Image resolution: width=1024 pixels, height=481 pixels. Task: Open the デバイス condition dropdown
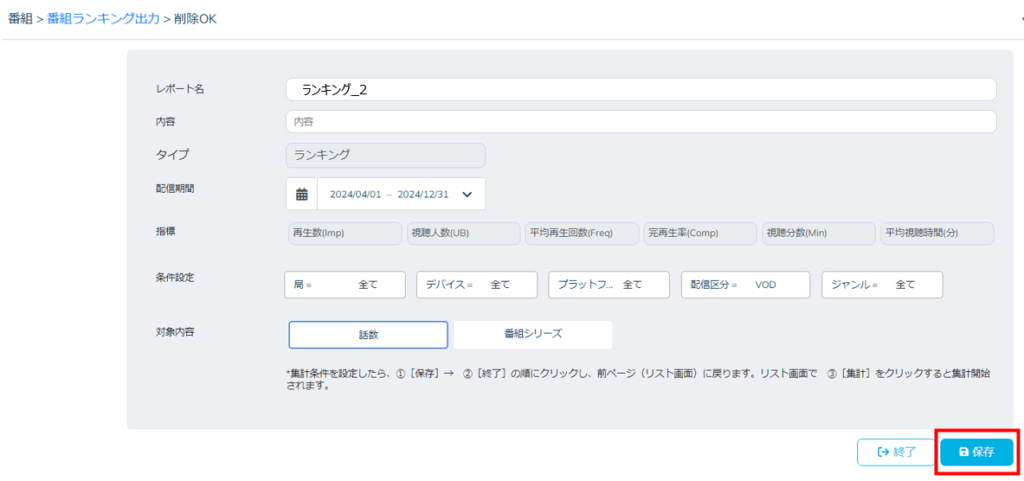click(x=477, y=285)
